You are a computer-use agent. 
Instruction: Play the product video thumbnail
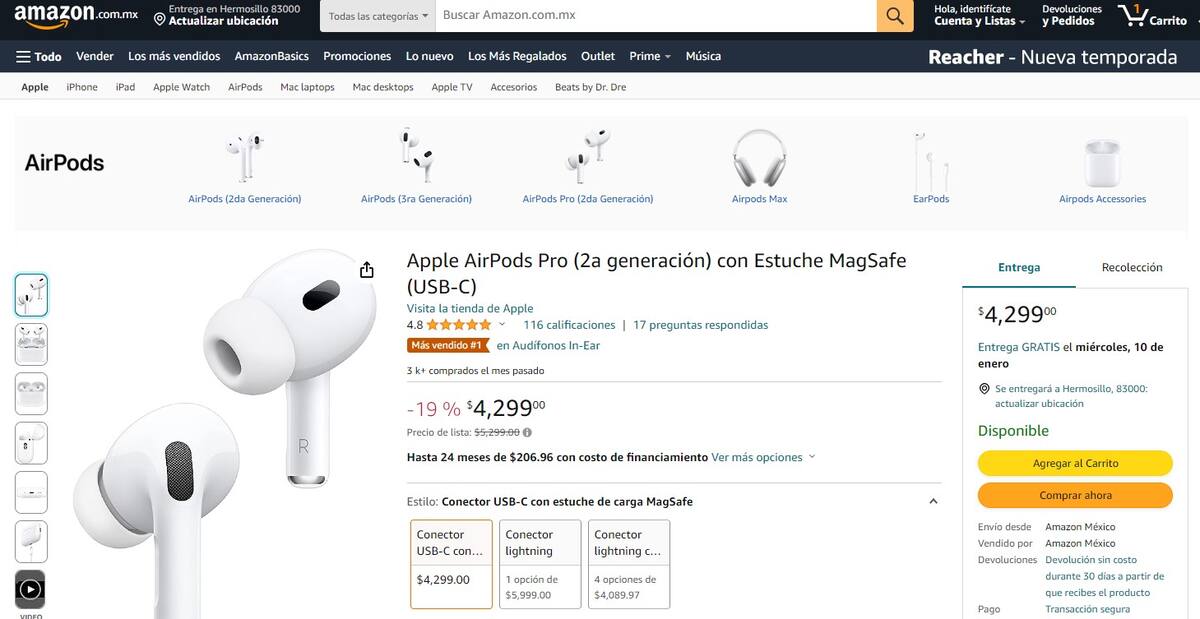[x=31, y=589]
